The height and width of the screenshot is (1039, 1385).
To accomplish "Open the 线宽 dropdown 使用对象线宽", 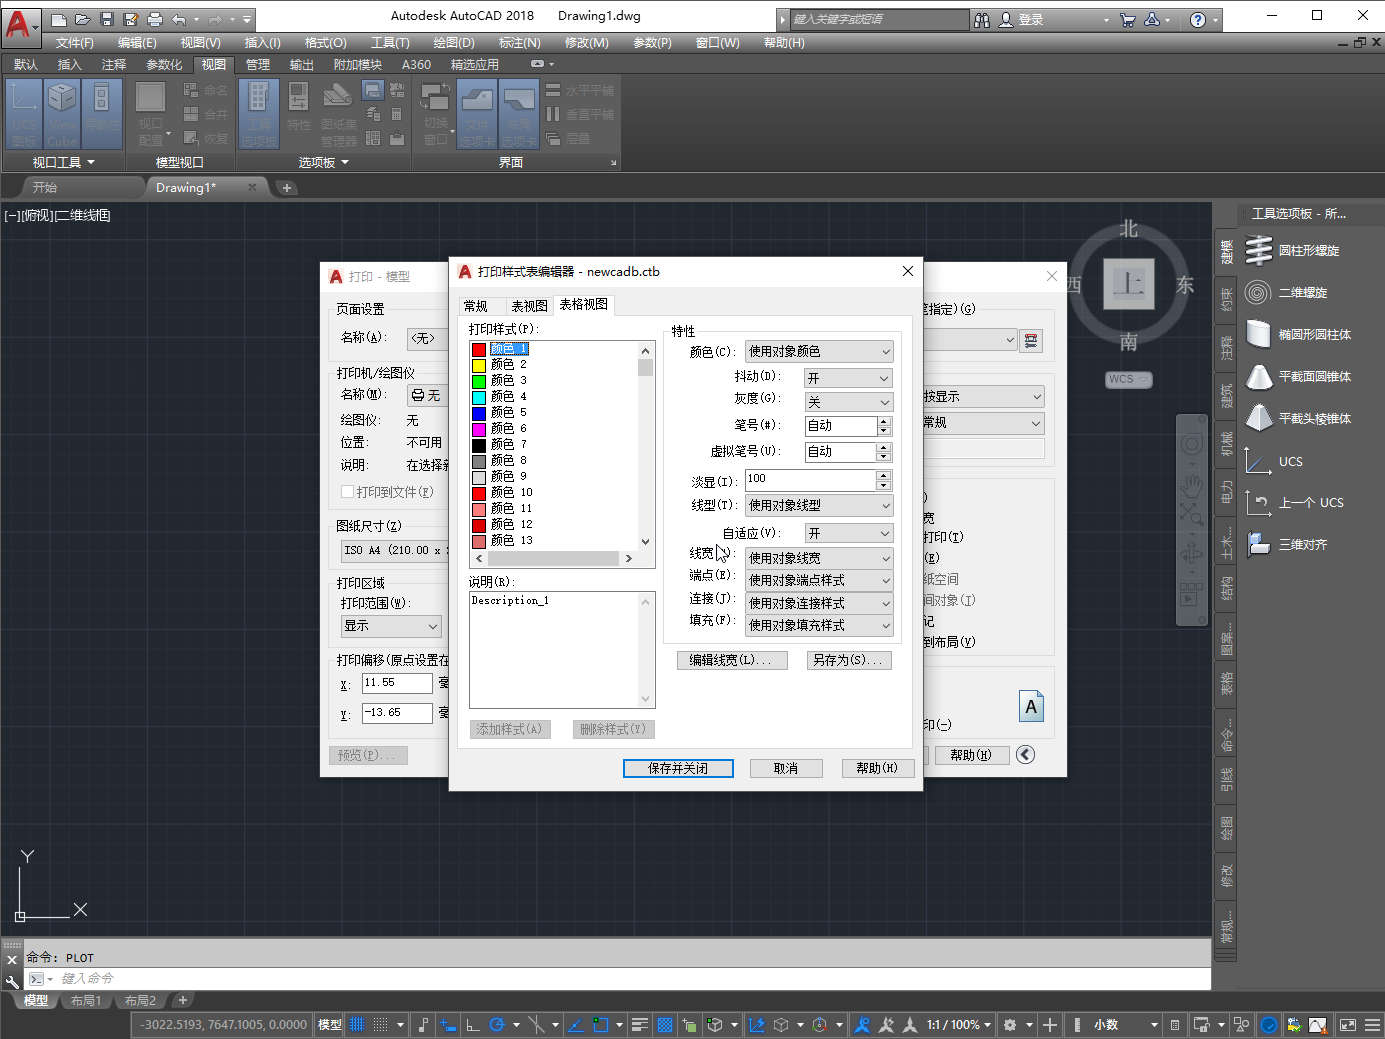I will point(819,558).
